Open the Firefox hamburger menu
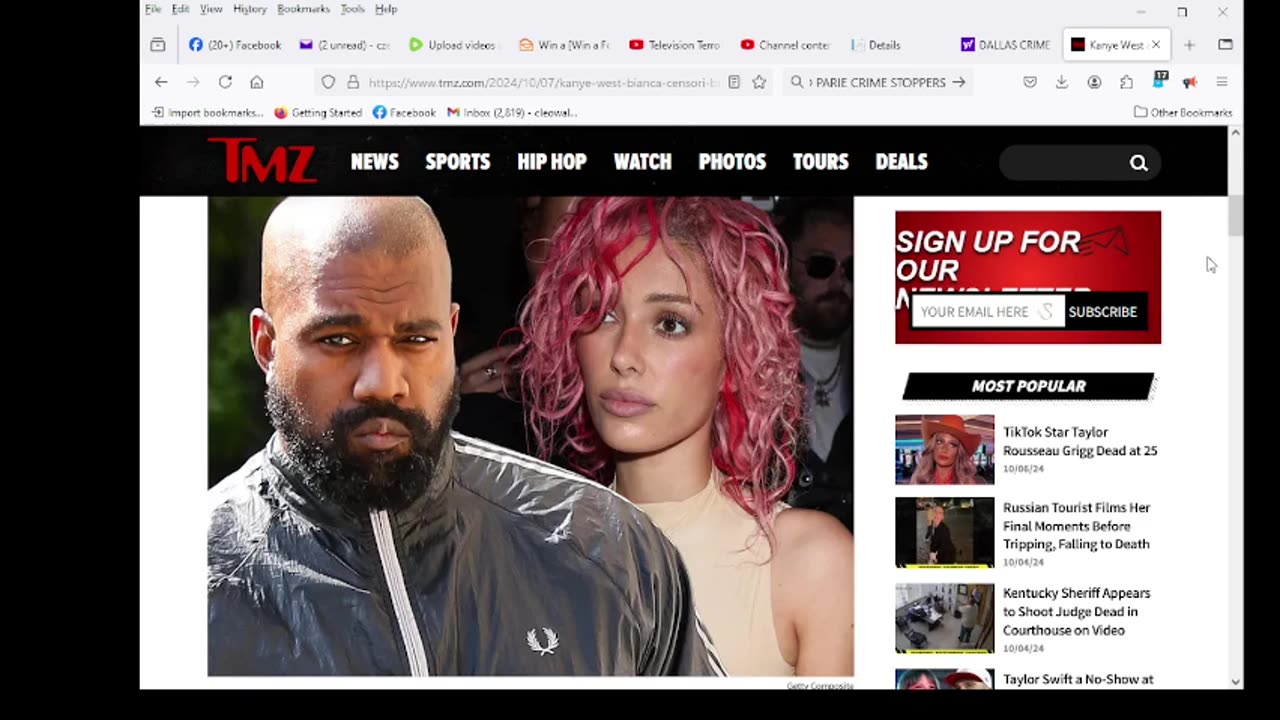The width and height of the screenshot is (1280, 720). pyautogui.click(x=1222, y=82)
